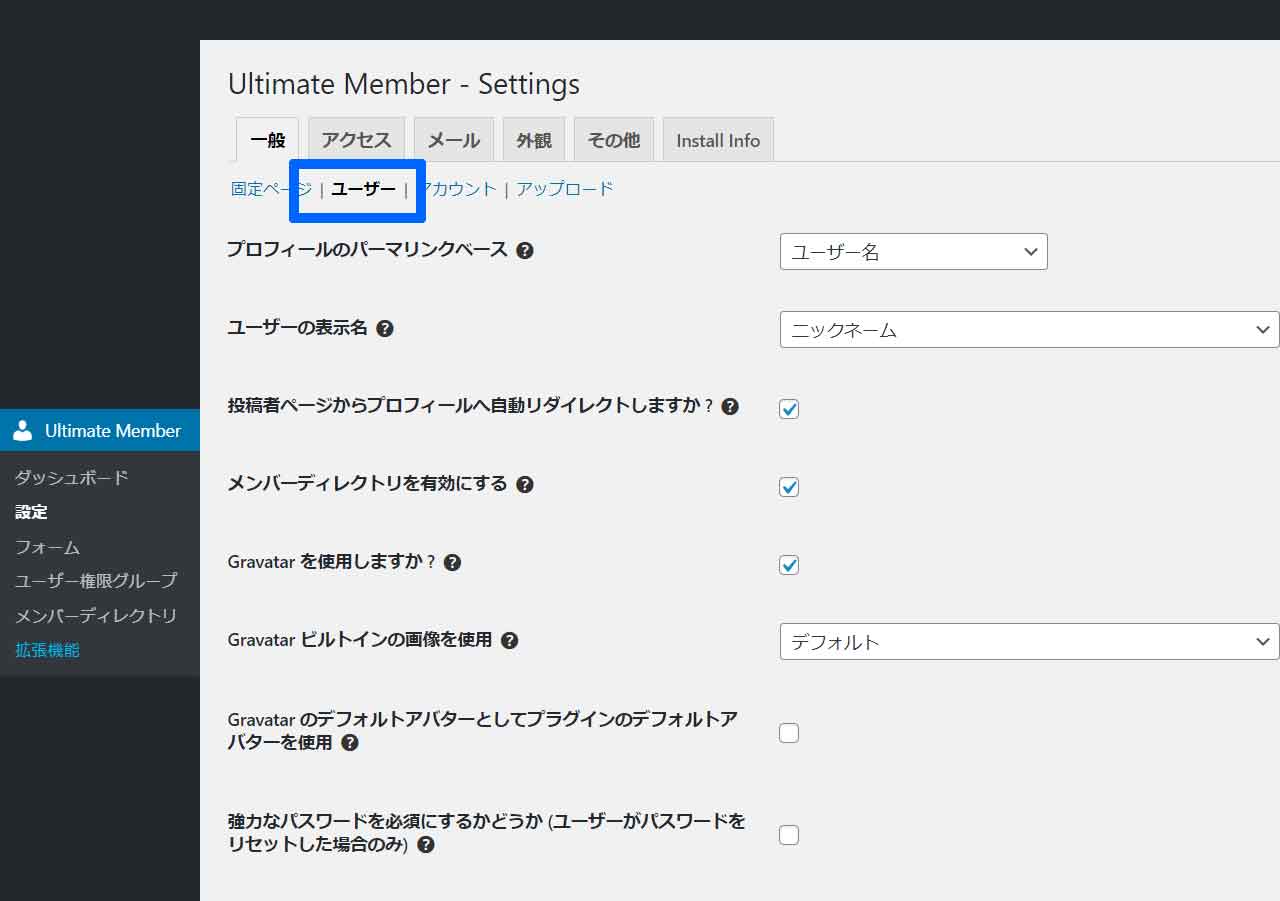
Task: Click help icon for 強力なパスワードを必須にする
Action: (x=426, y=845)
